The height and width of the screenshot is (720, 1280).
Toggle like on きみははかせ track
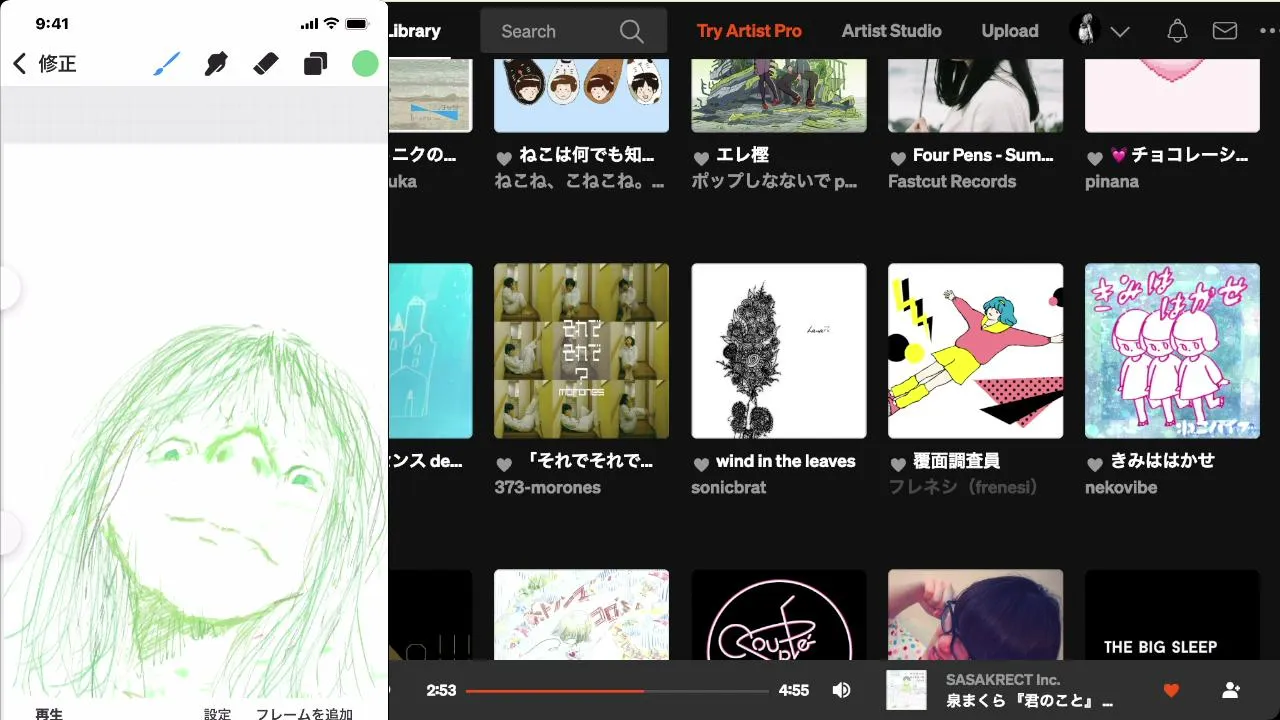pos(1095,464)
